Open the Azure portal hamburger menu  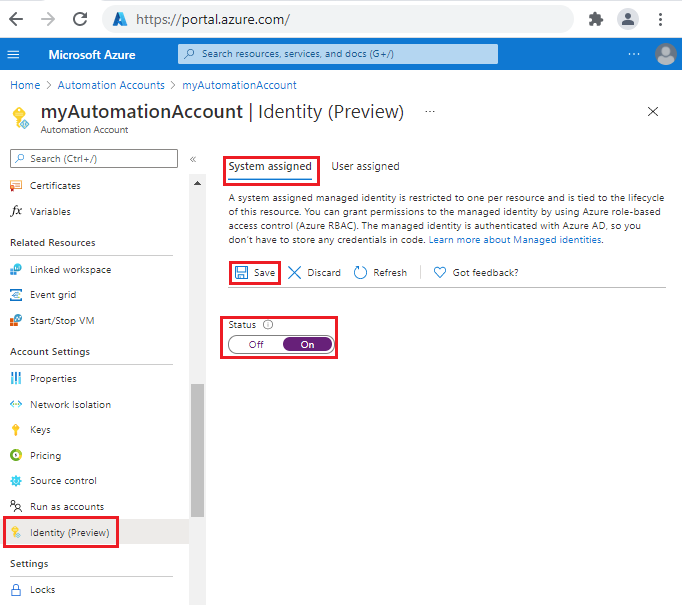coord(13,54)
